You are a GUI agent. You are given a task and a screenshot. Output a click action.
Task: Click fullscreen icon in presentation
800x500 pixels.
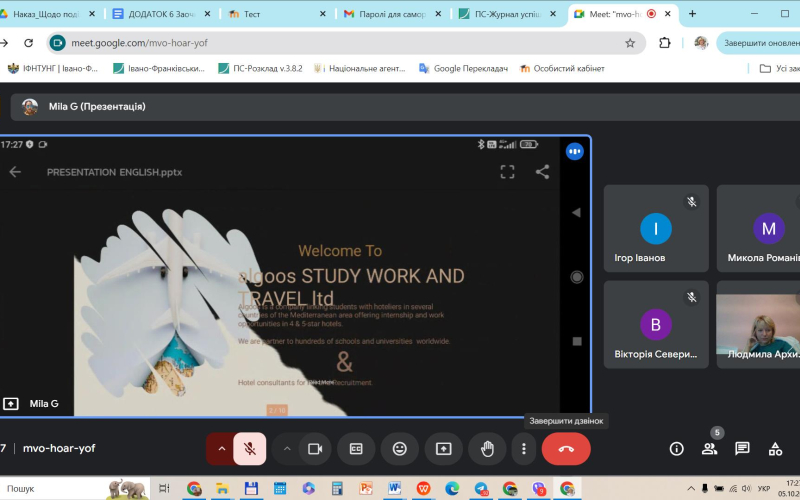click(x=507, y=172)
